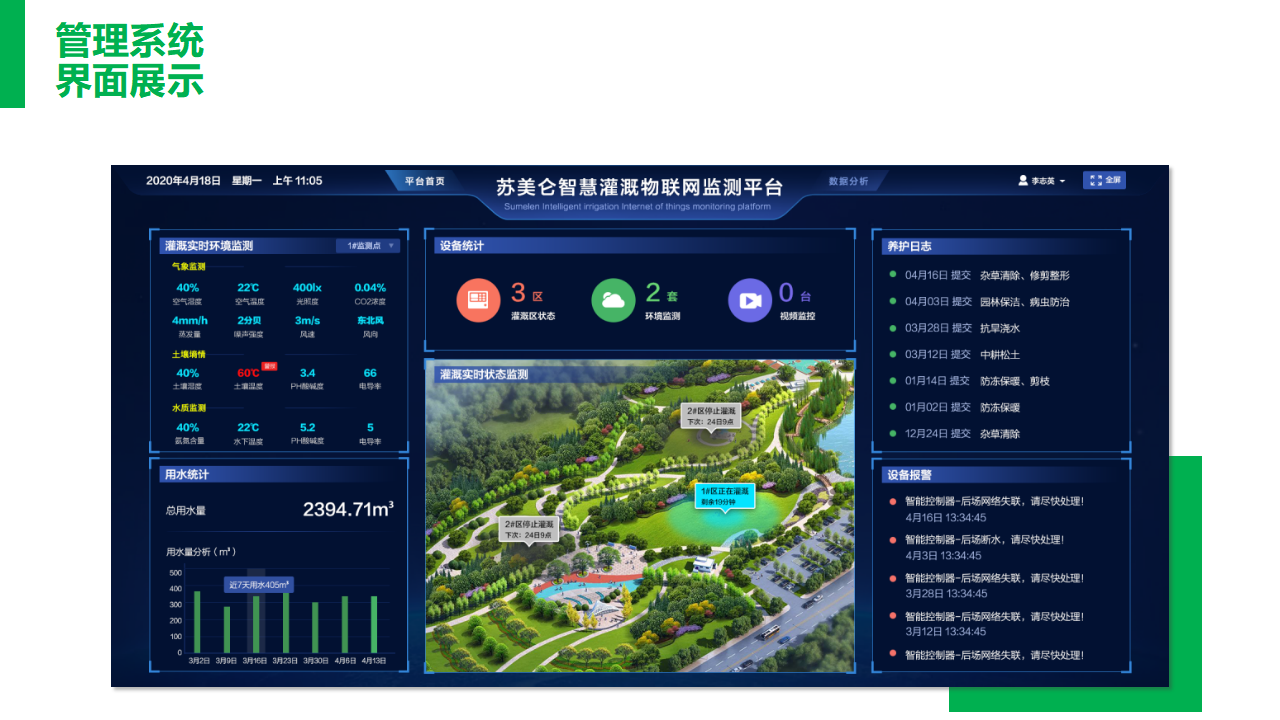Click the 灌溉实时状态监测 map title

[x=484, y=375]
